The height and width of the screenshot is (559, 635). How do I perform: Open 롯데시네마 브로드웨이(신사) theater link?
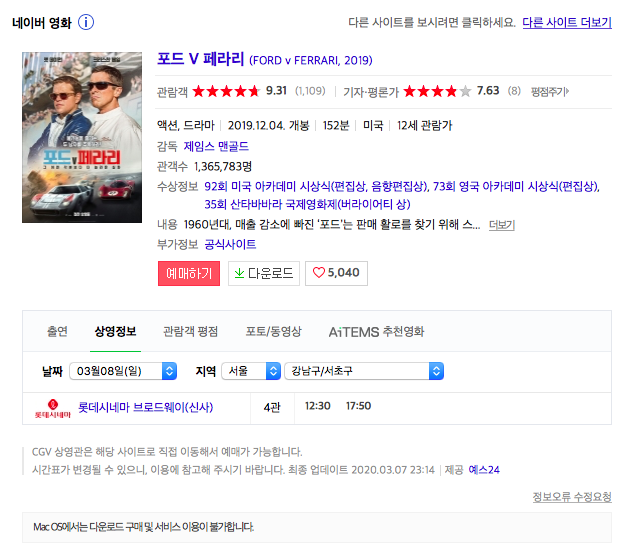coord(145,407)
